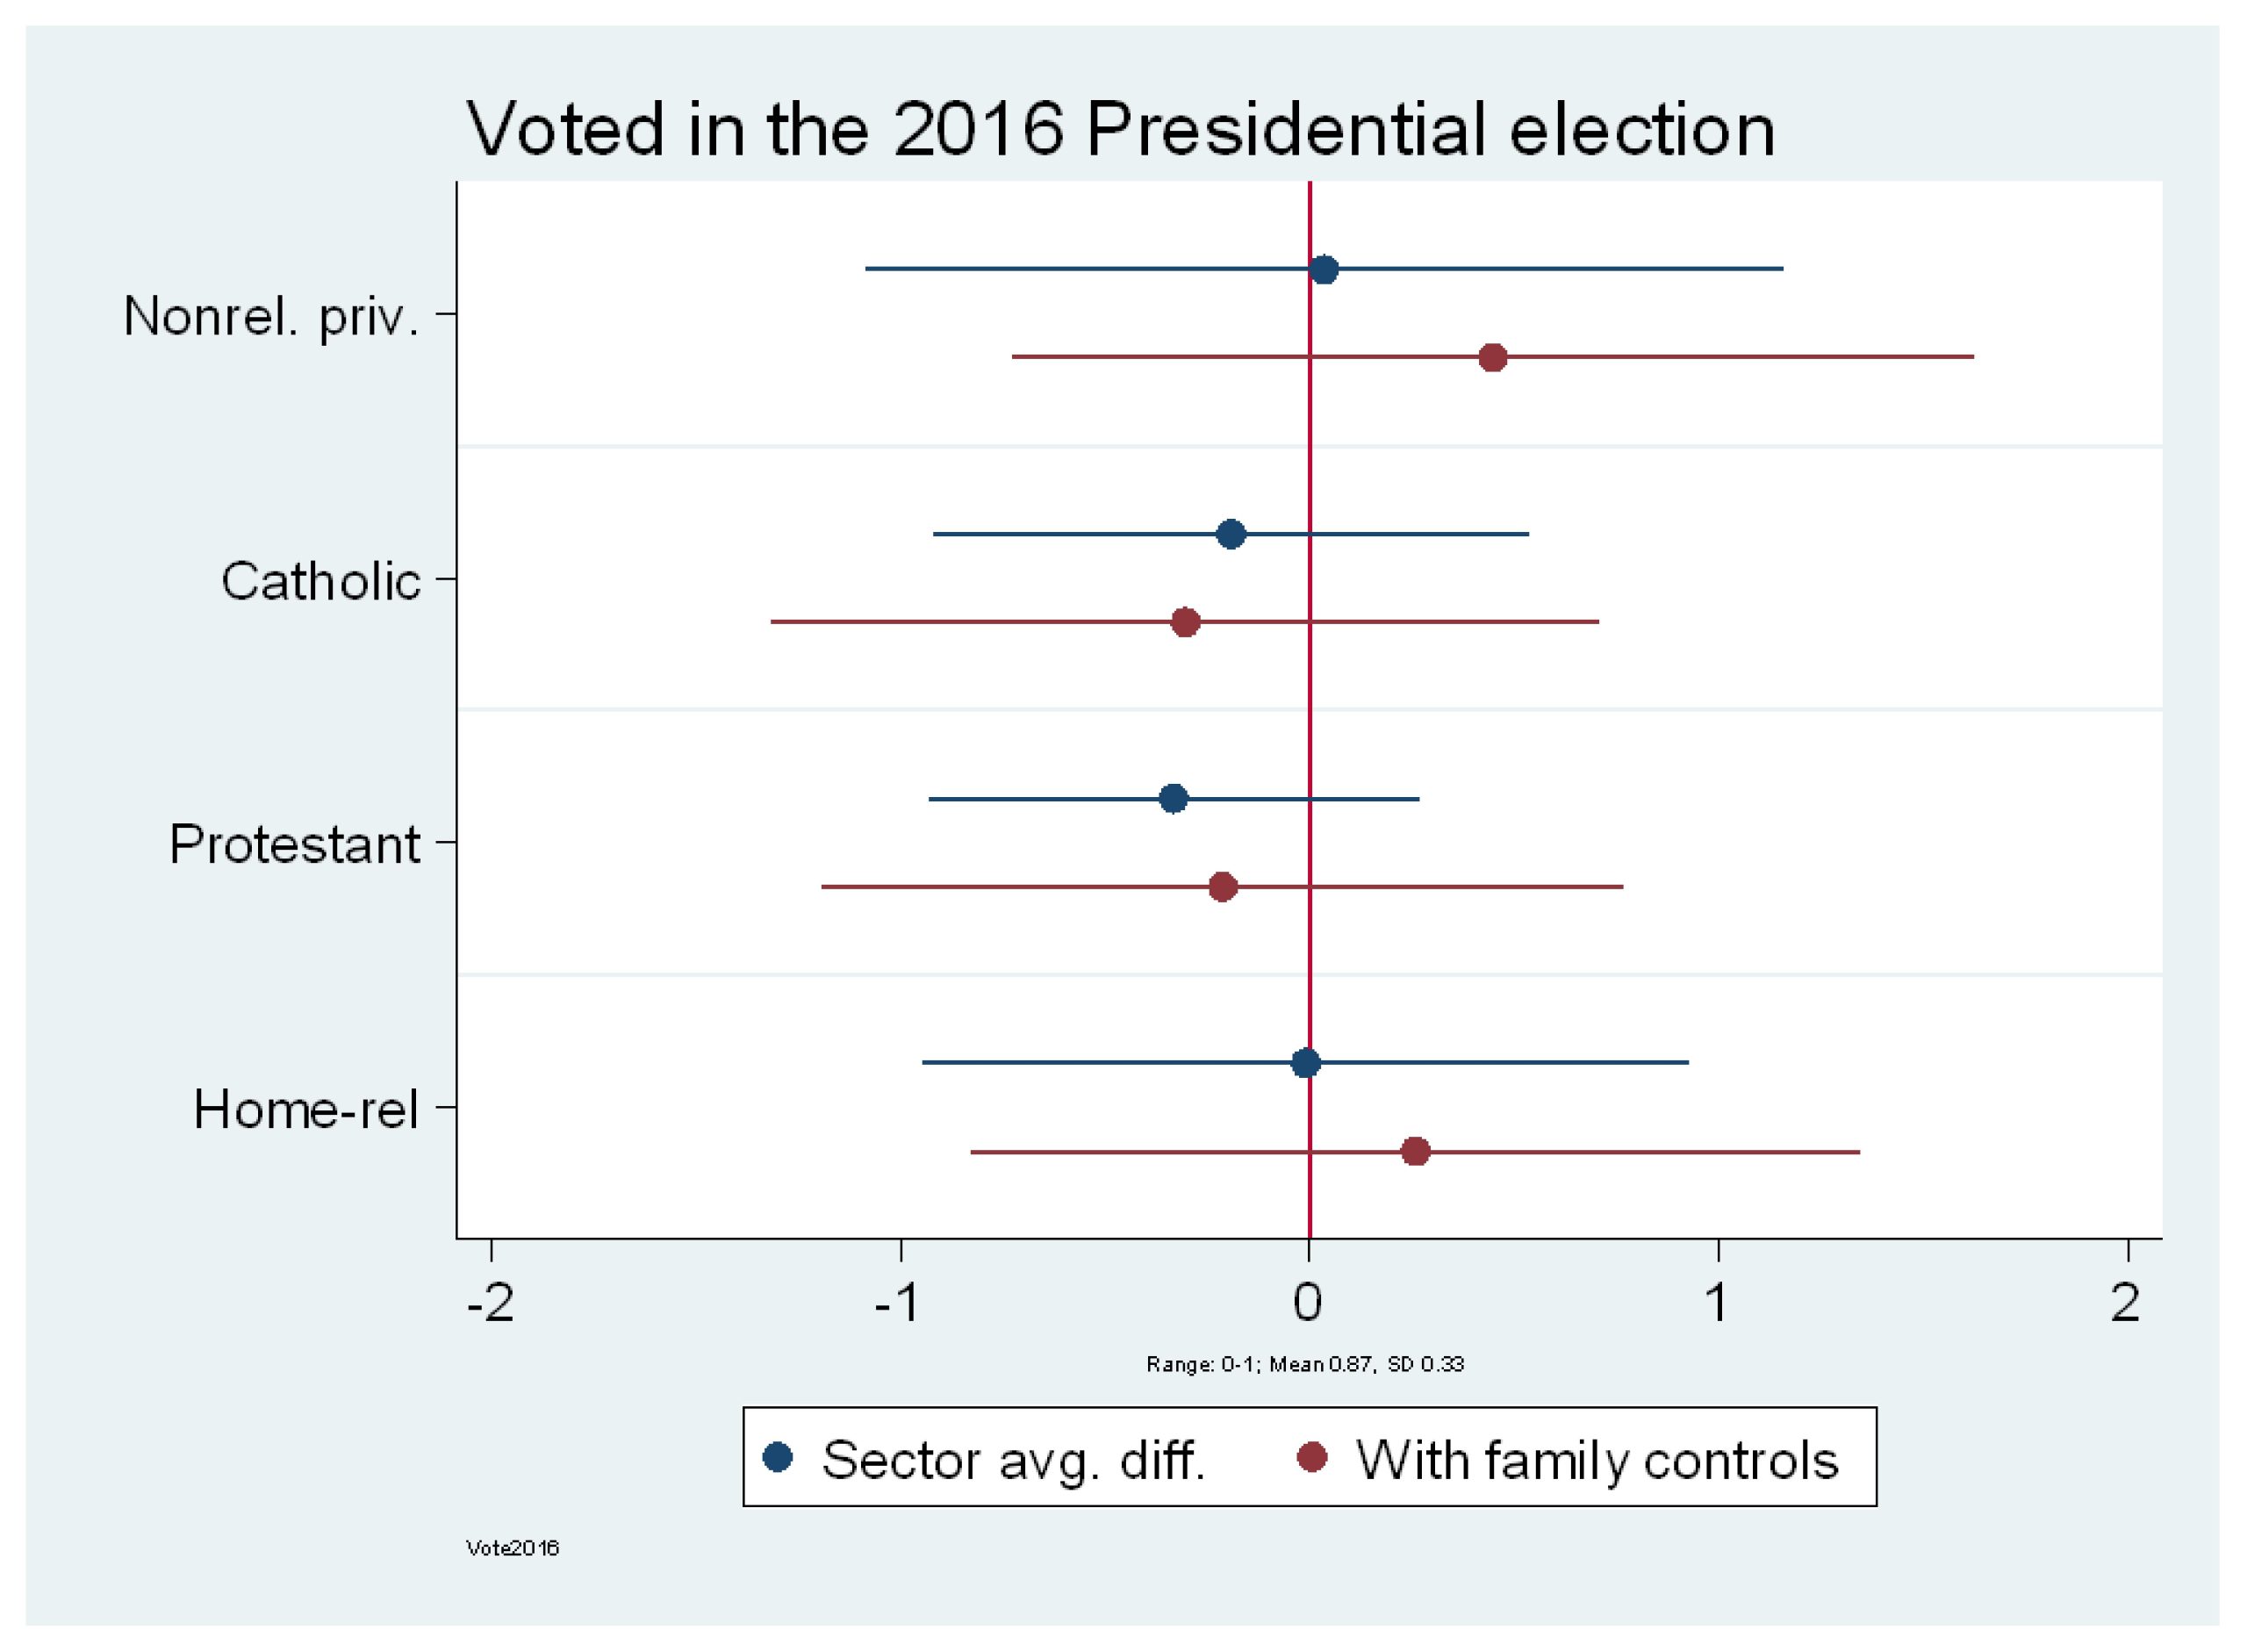
Task: Click the 'Sector avg. diff.' legend label
Action: click(x=1013, y=1460)
